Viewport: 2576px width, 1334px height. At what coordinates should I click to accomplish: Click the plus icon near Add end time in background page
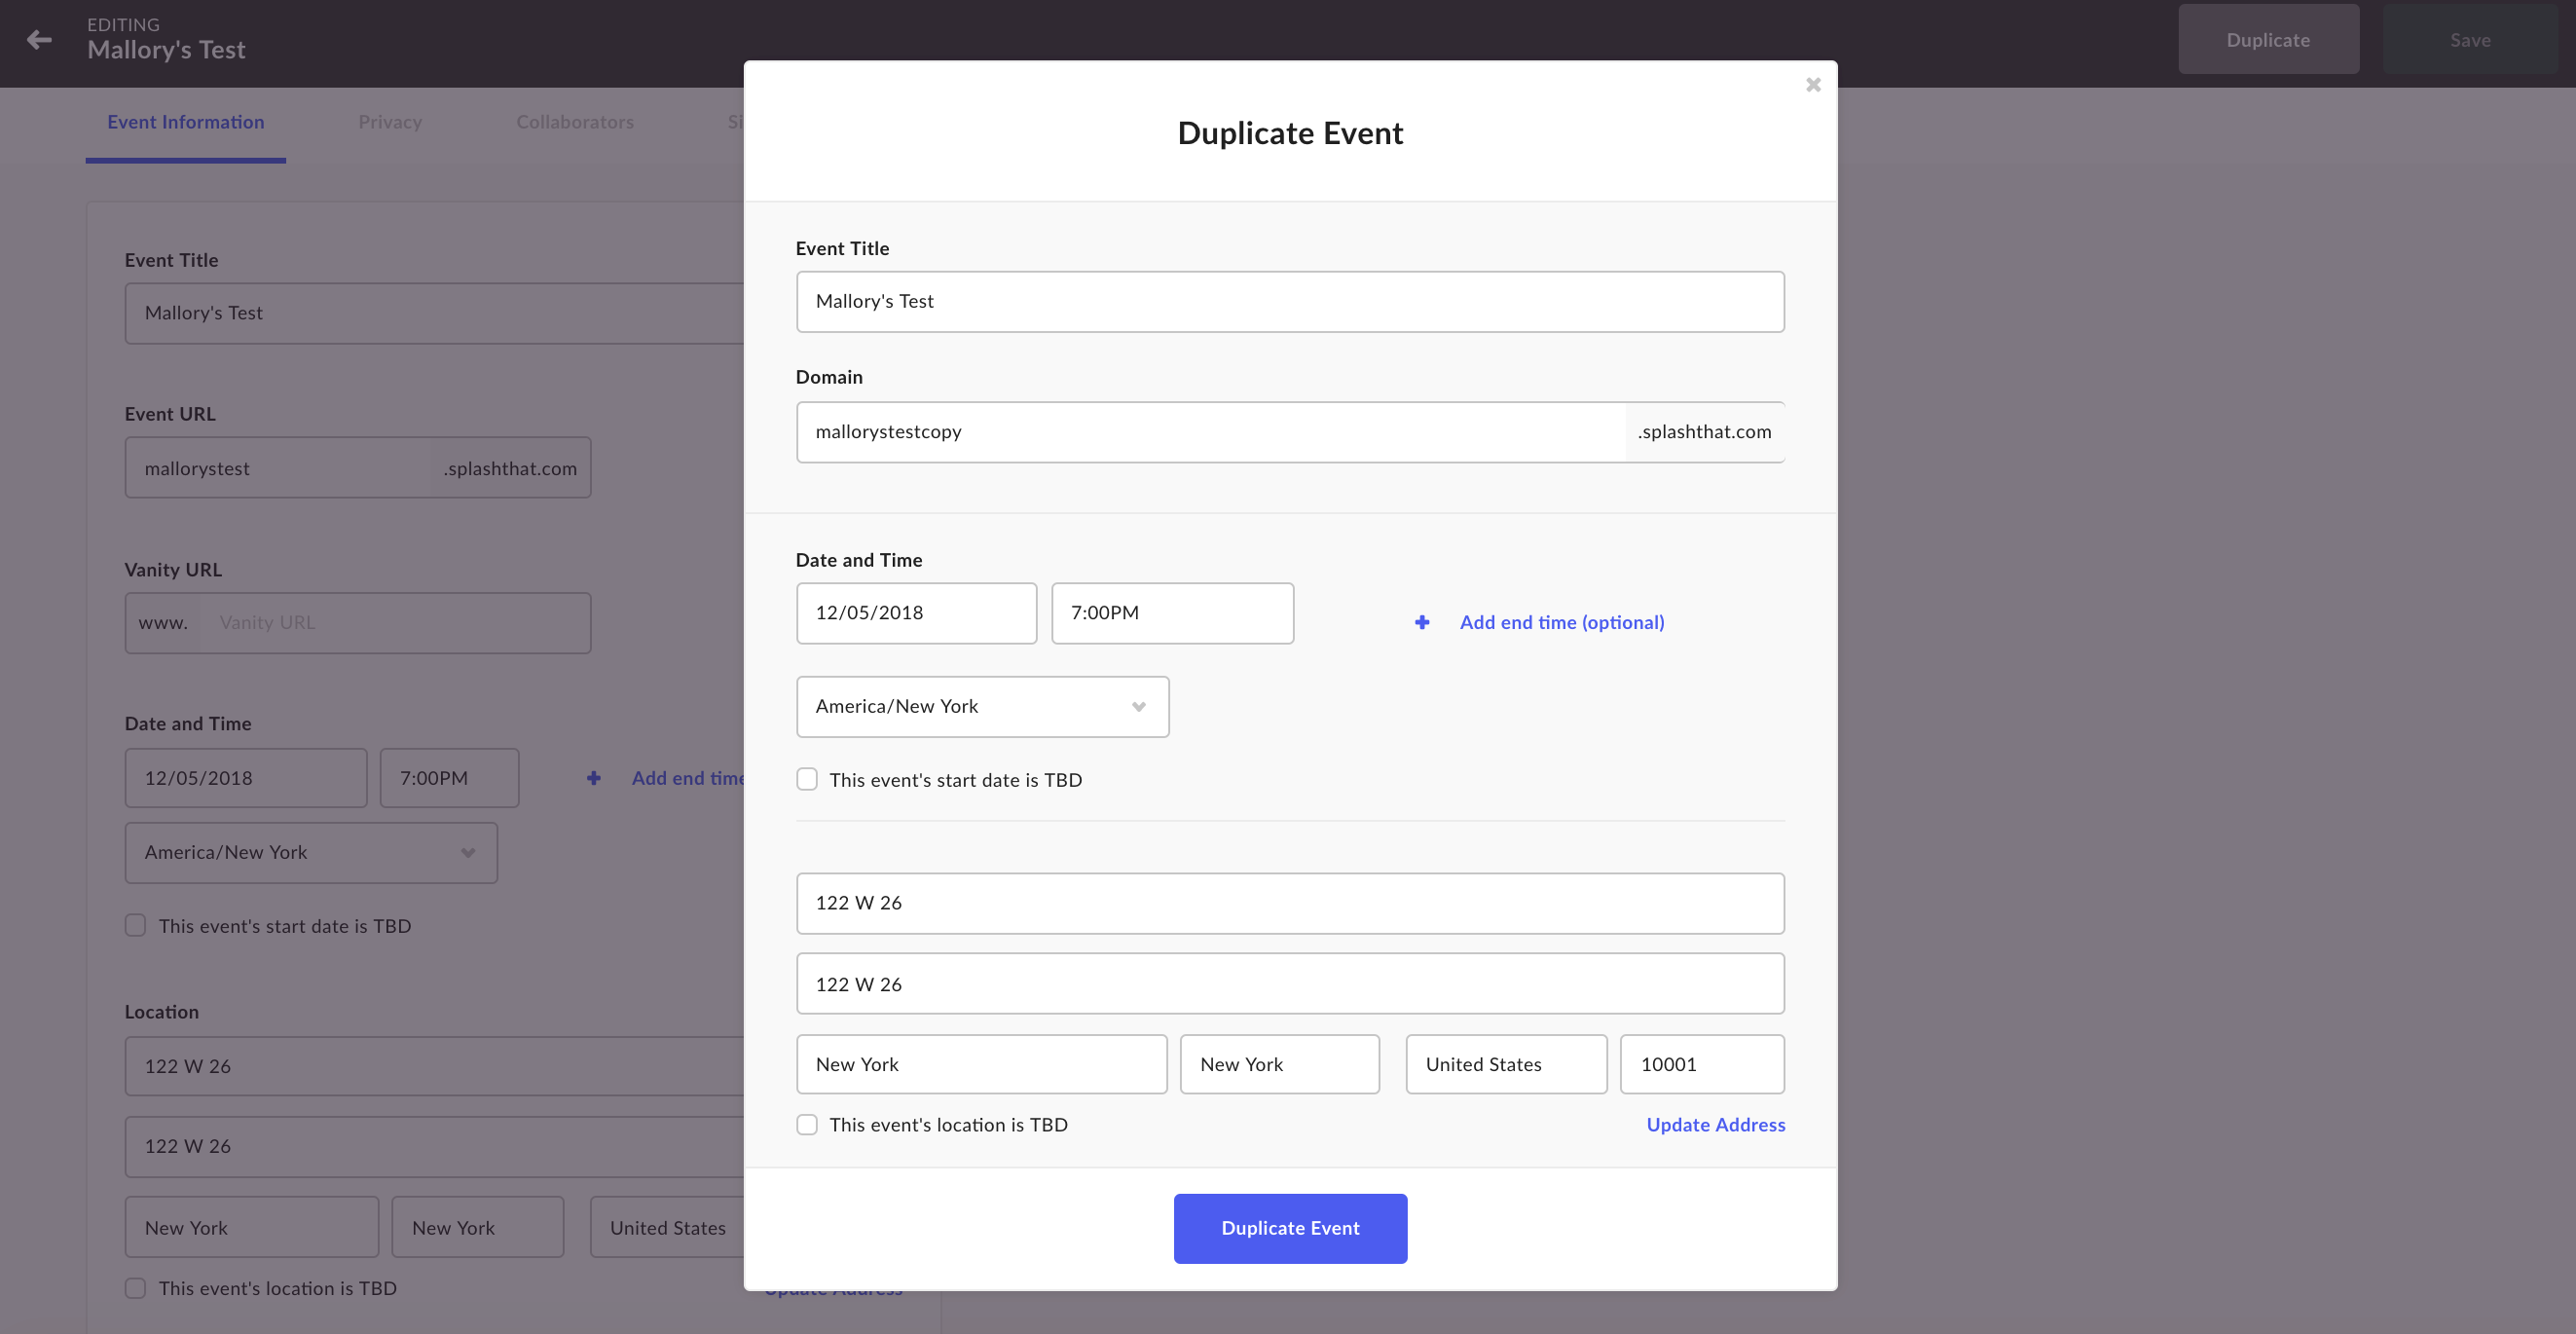pyautogui.click(x=593, y=778)
